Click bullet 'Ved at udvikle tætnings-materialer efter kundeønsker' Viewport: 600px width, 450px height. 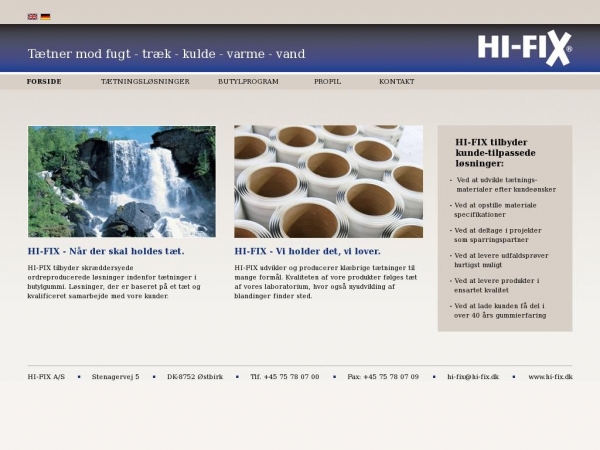503,184
